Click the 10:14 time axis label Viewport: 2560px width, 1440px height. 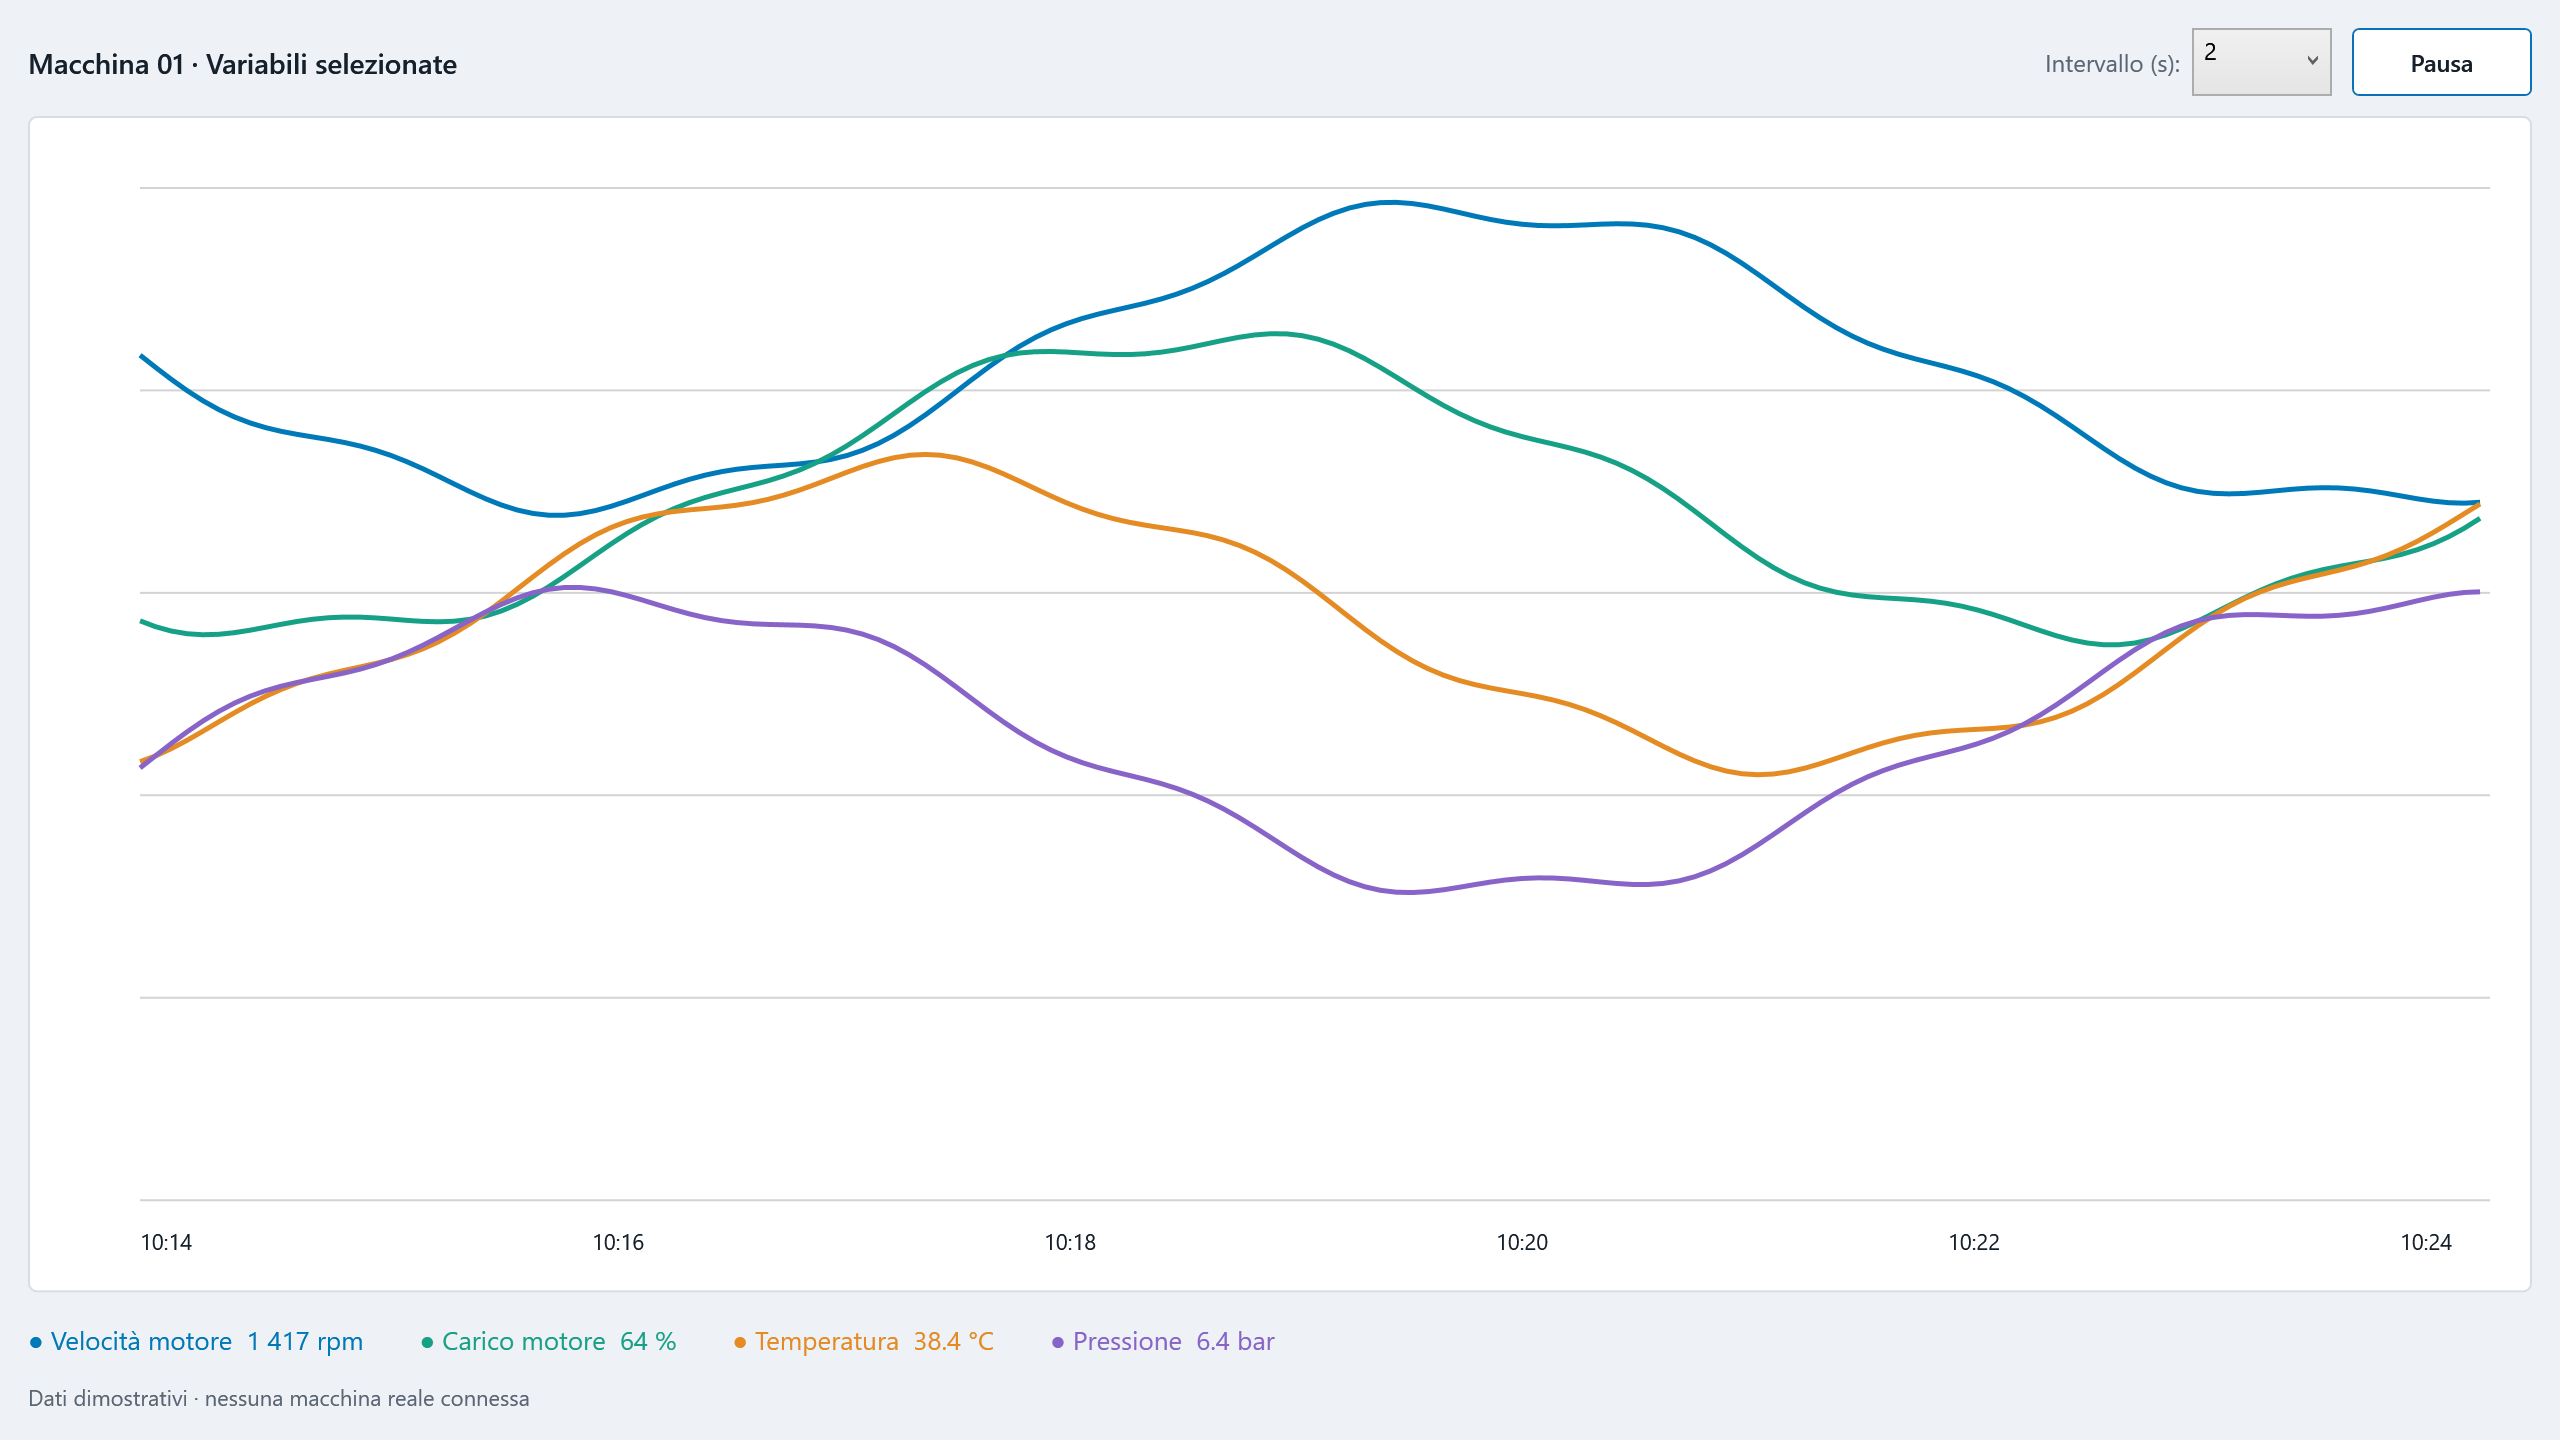click(166, 1242)
